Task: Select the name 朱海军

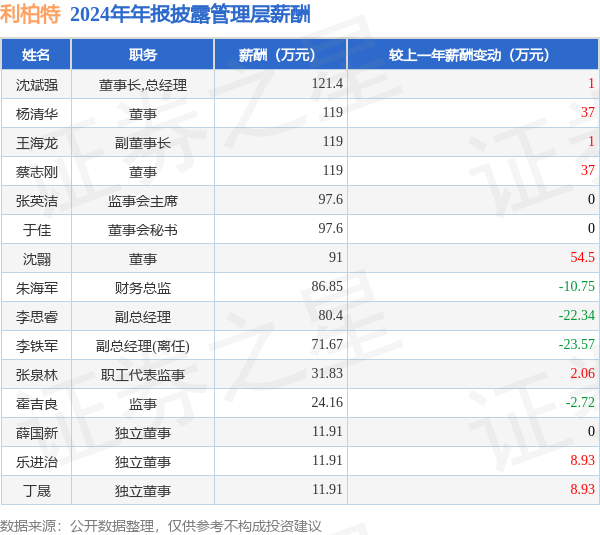Action: coord(37,288)
